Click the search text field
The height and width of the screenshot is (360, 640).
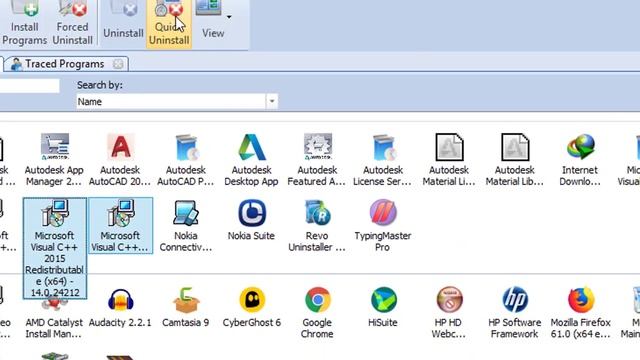pyautogui.click(x=29, y=86)
